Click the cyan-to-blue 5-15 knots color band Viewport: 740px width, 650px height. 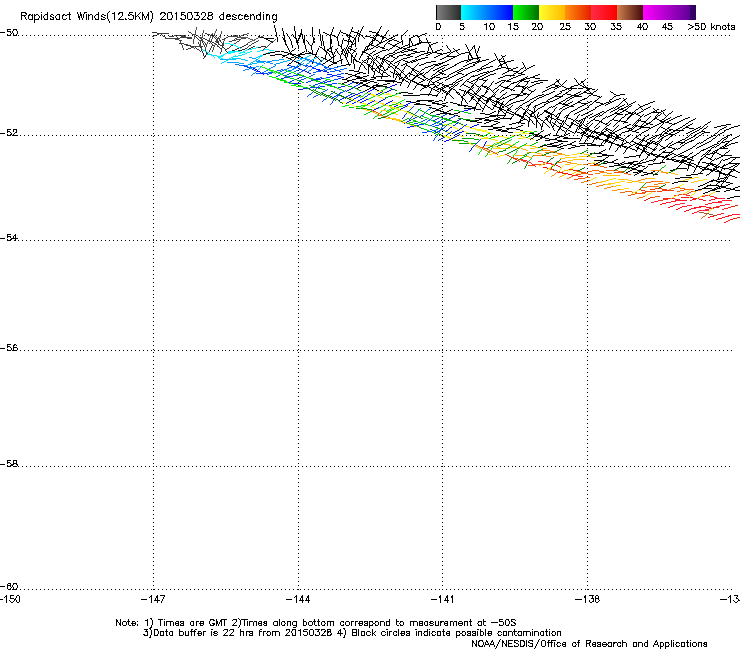click(487, 12)
